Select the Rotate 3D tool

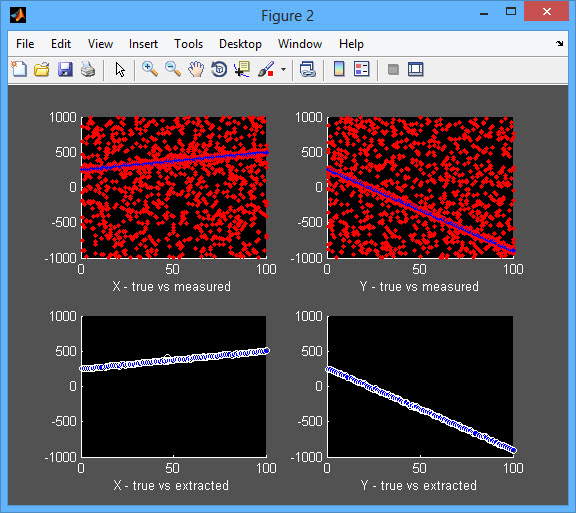(219, 69)
